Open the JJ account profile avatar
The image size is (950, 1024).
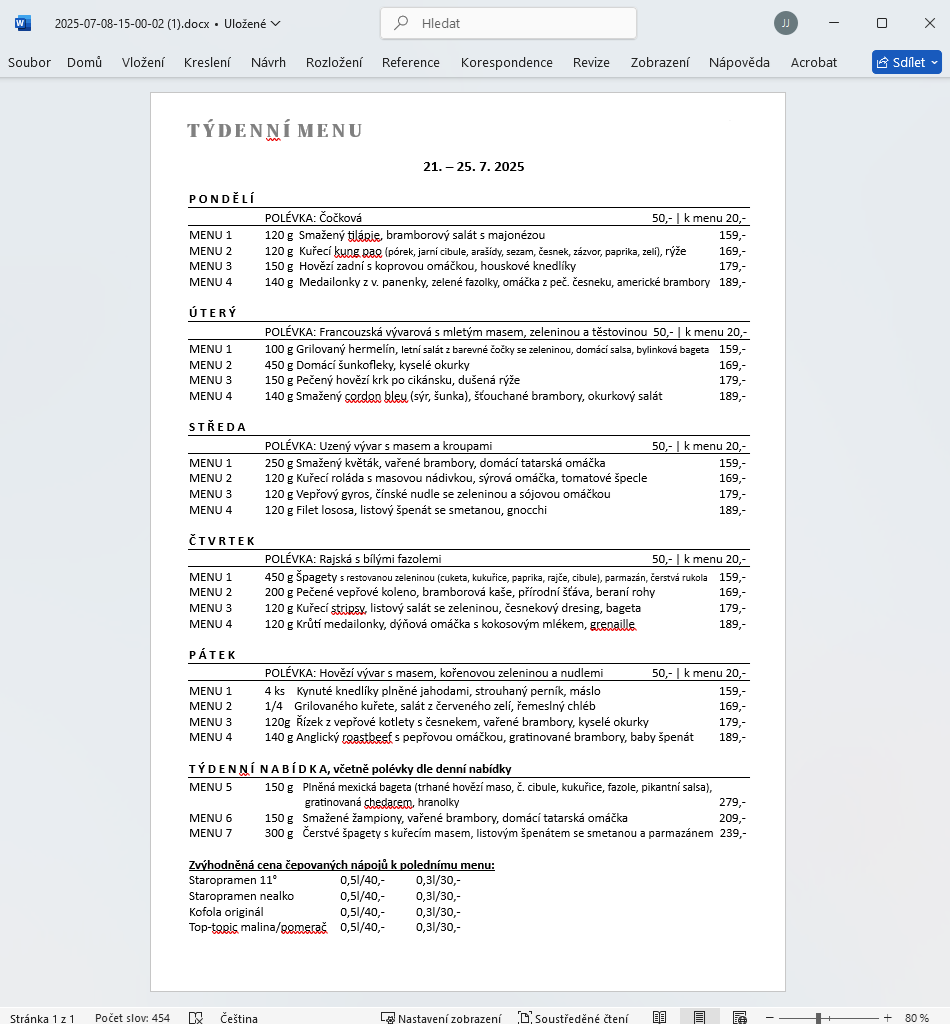coord(786,23)
